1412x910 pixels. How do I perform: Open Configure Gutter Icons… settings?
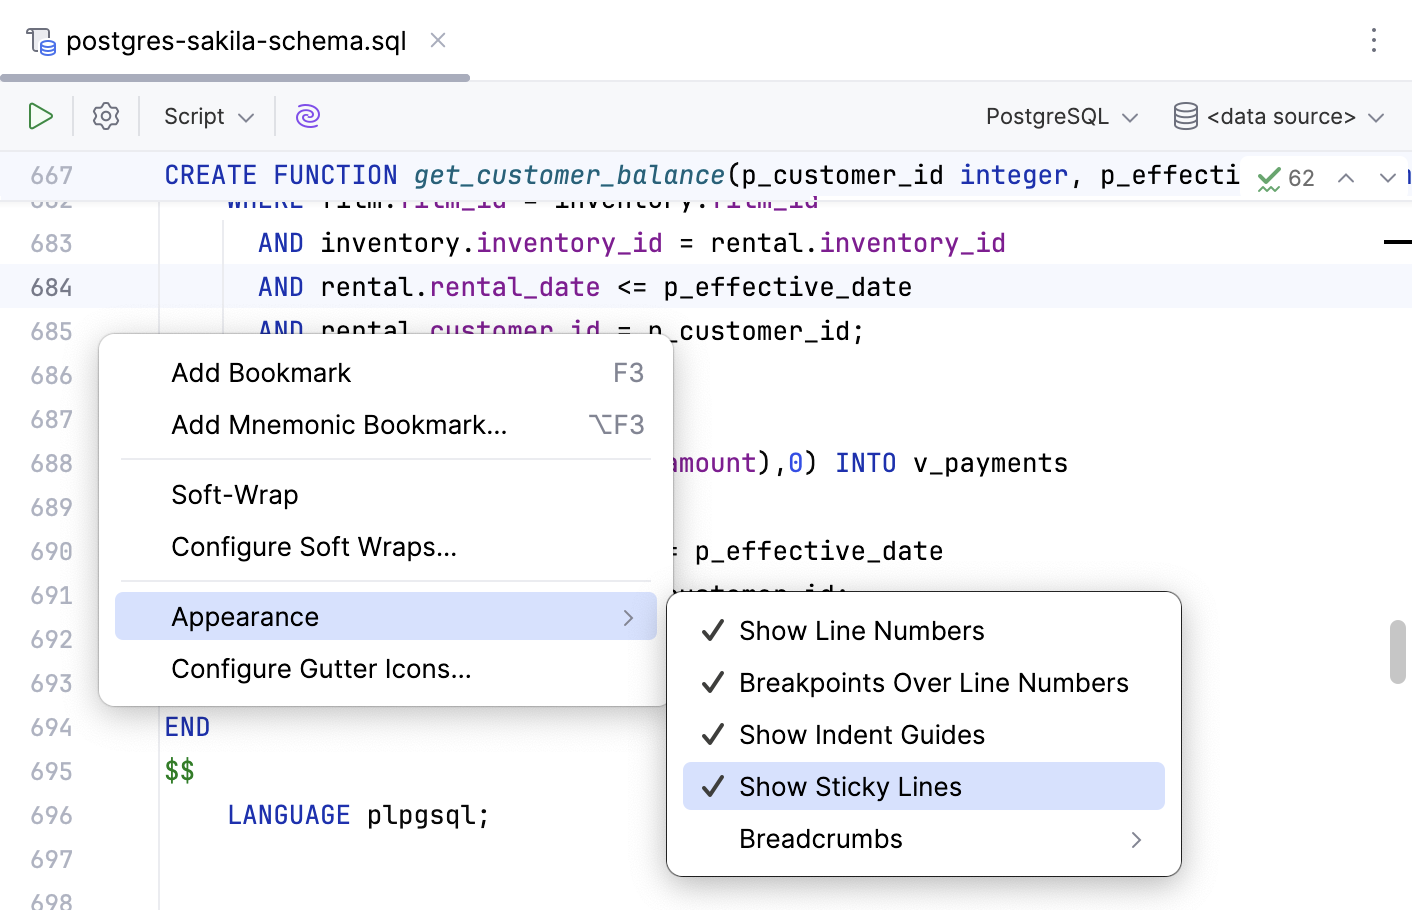click(321, 669)
